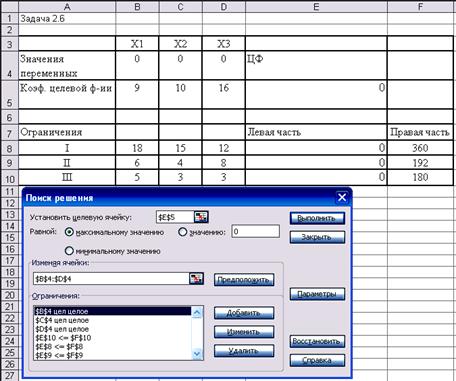Click cell with value 15
The image size is (456, 381).
180,148
